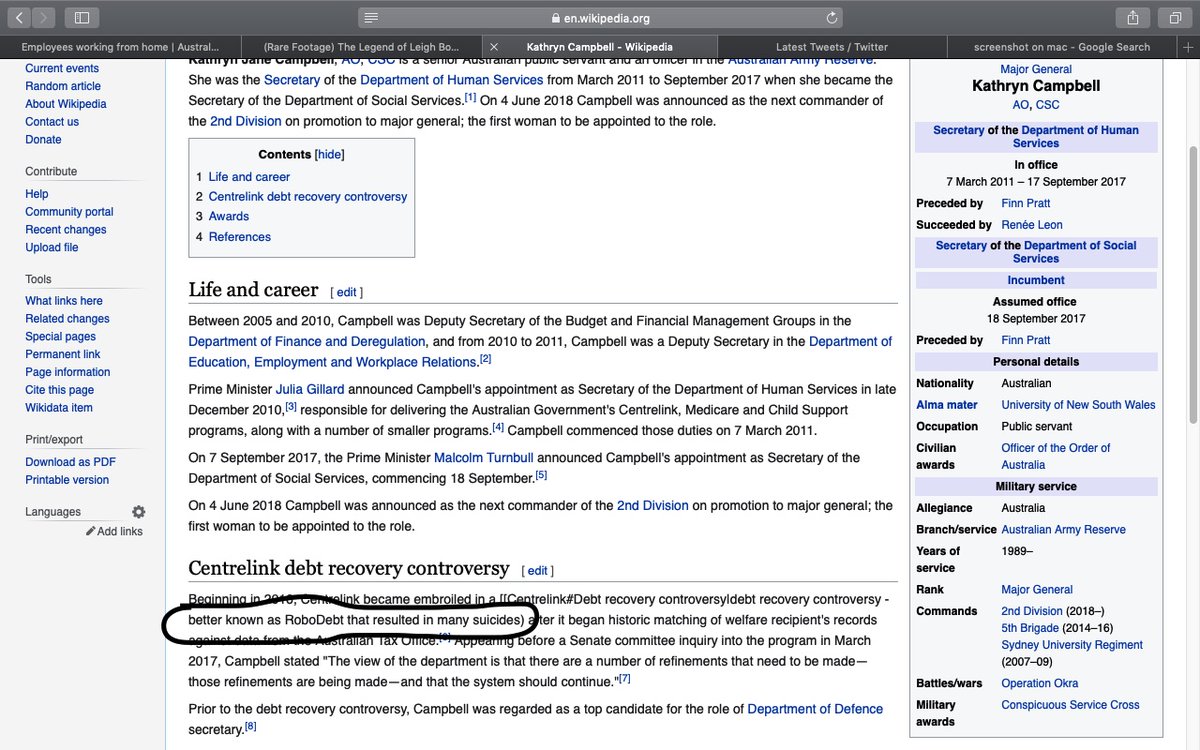Open the Safari Share button
This screenshot has height=750, width=1200.
(1133, 17)
